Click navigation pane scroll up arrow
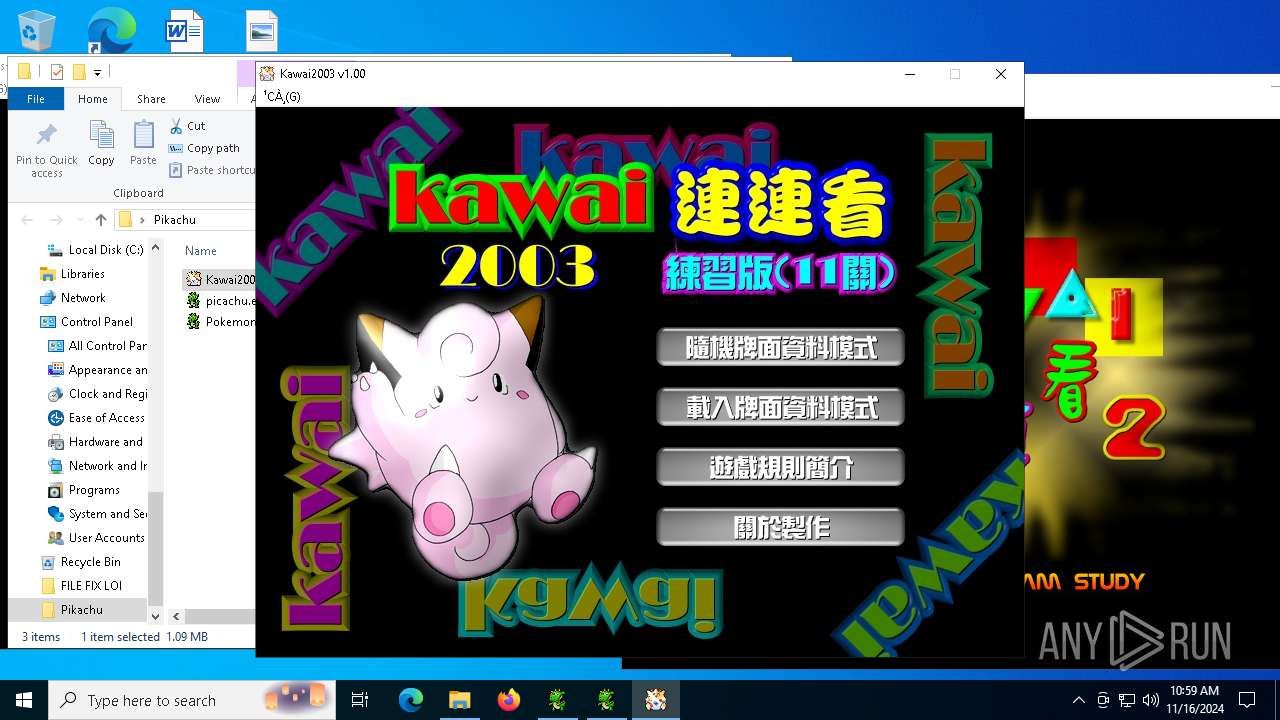 pyautogui.click(x=155, y=248)
